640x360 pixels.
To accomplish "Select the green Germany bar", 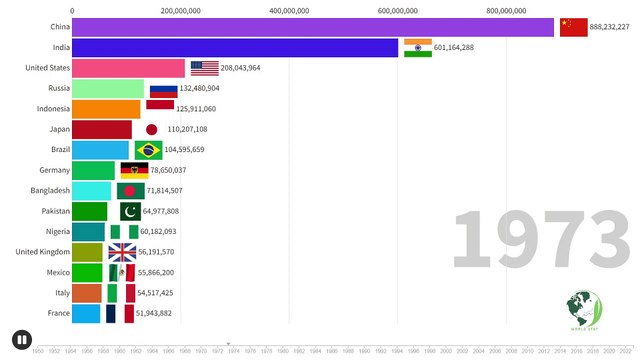I will click(93, 170).
